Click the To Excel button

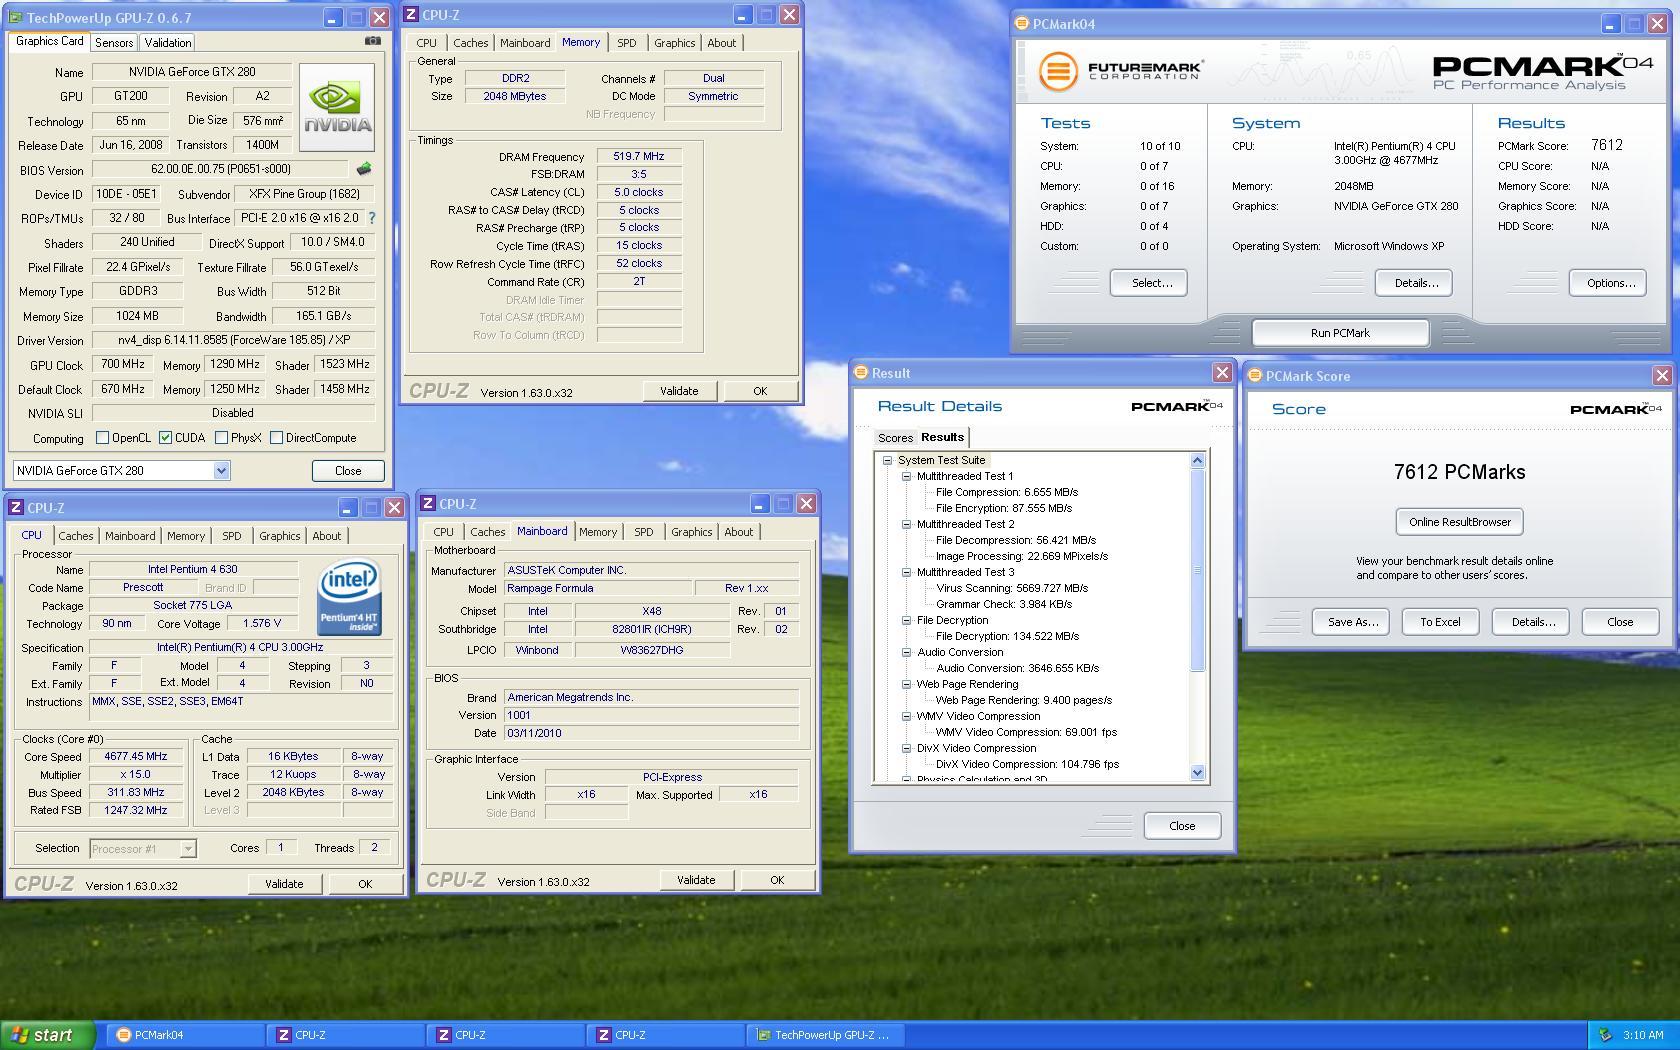point(1440,622)
